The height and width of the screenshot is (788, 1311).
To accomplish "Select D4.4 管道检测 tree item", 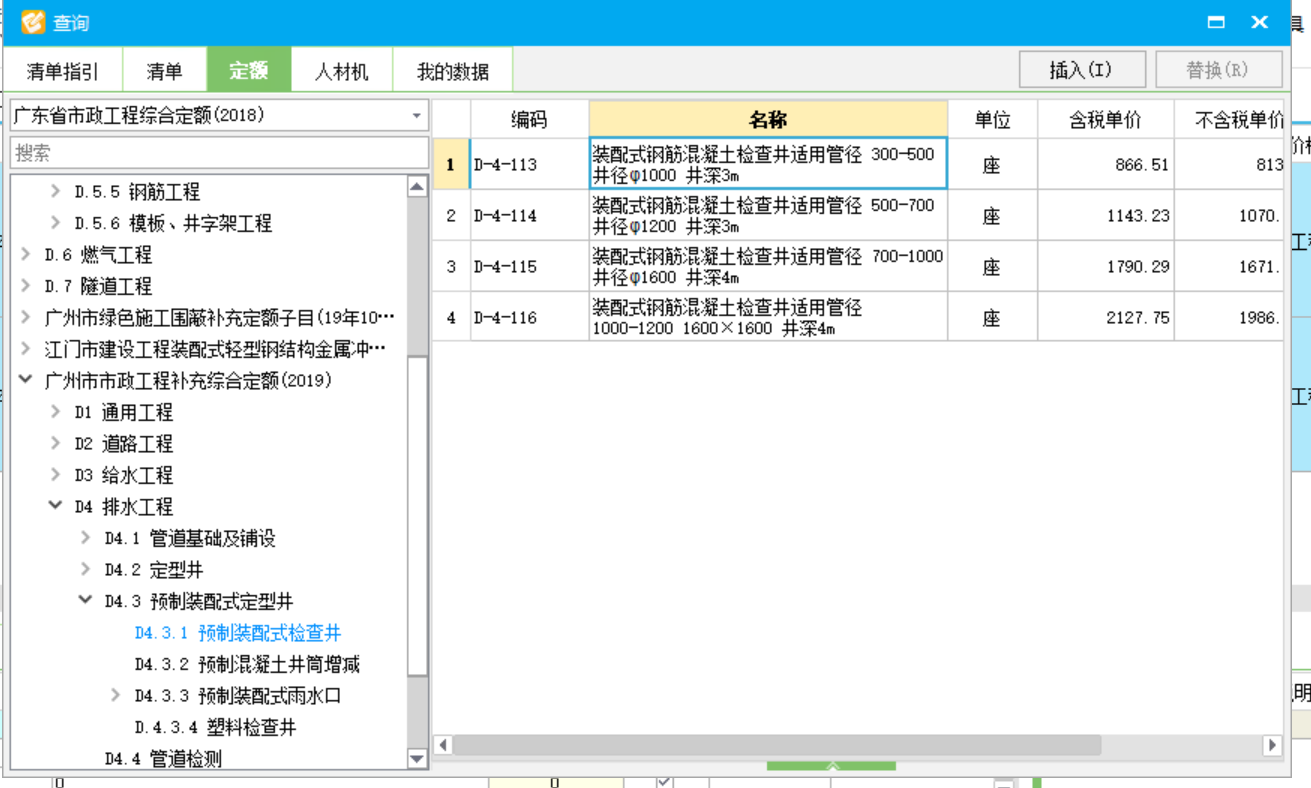I will point(163,759).
